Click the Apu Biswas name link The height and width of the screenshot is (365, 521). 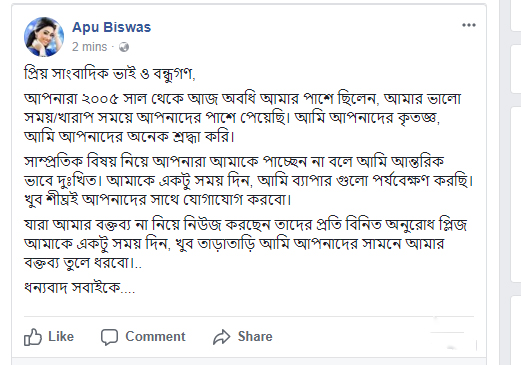tap(111, 27)
